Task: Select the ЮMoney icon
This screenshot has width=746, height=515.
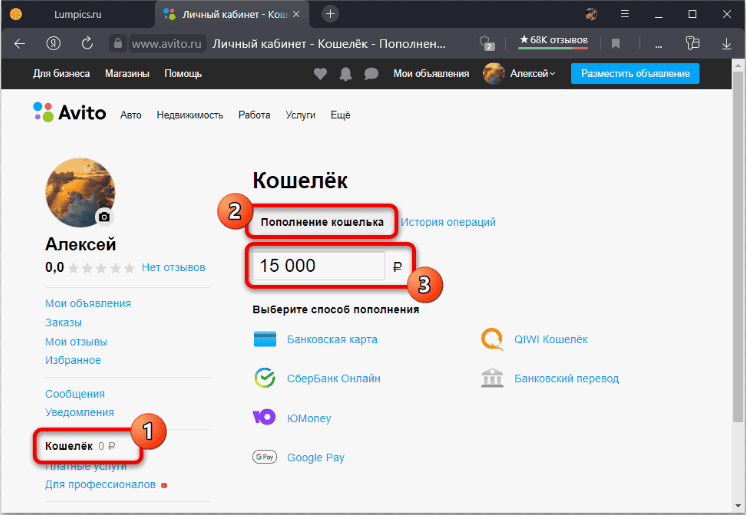Action: [x=264, y=417]
